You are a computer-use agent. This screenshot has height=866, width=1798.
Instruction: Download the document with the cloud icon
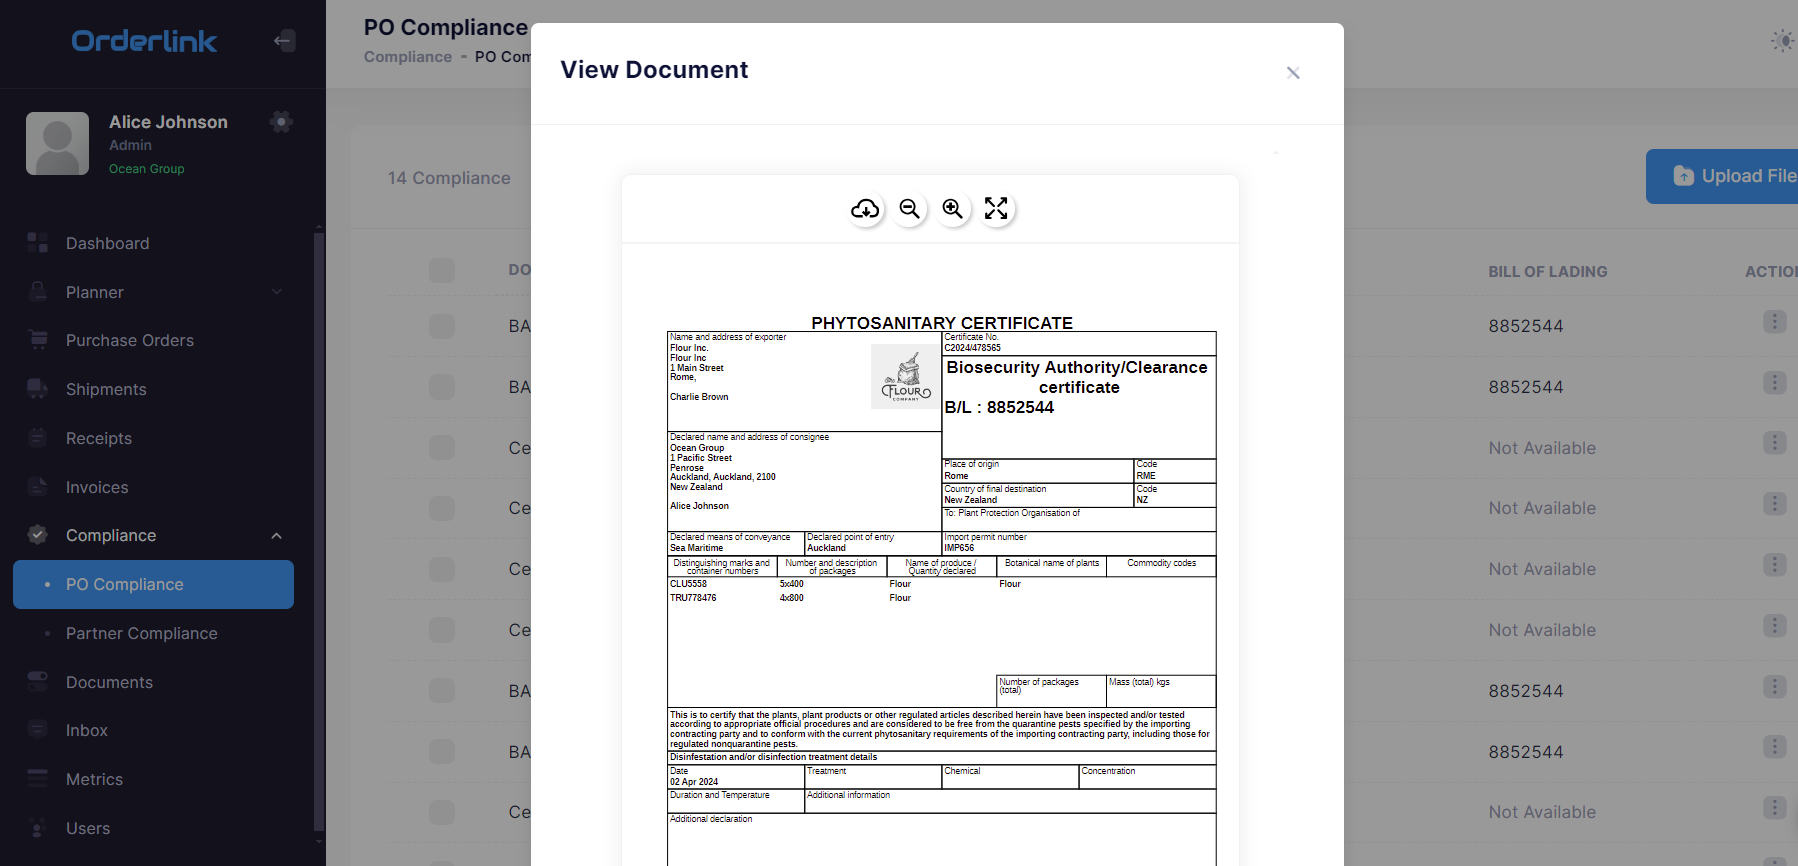tap(865, 209)
